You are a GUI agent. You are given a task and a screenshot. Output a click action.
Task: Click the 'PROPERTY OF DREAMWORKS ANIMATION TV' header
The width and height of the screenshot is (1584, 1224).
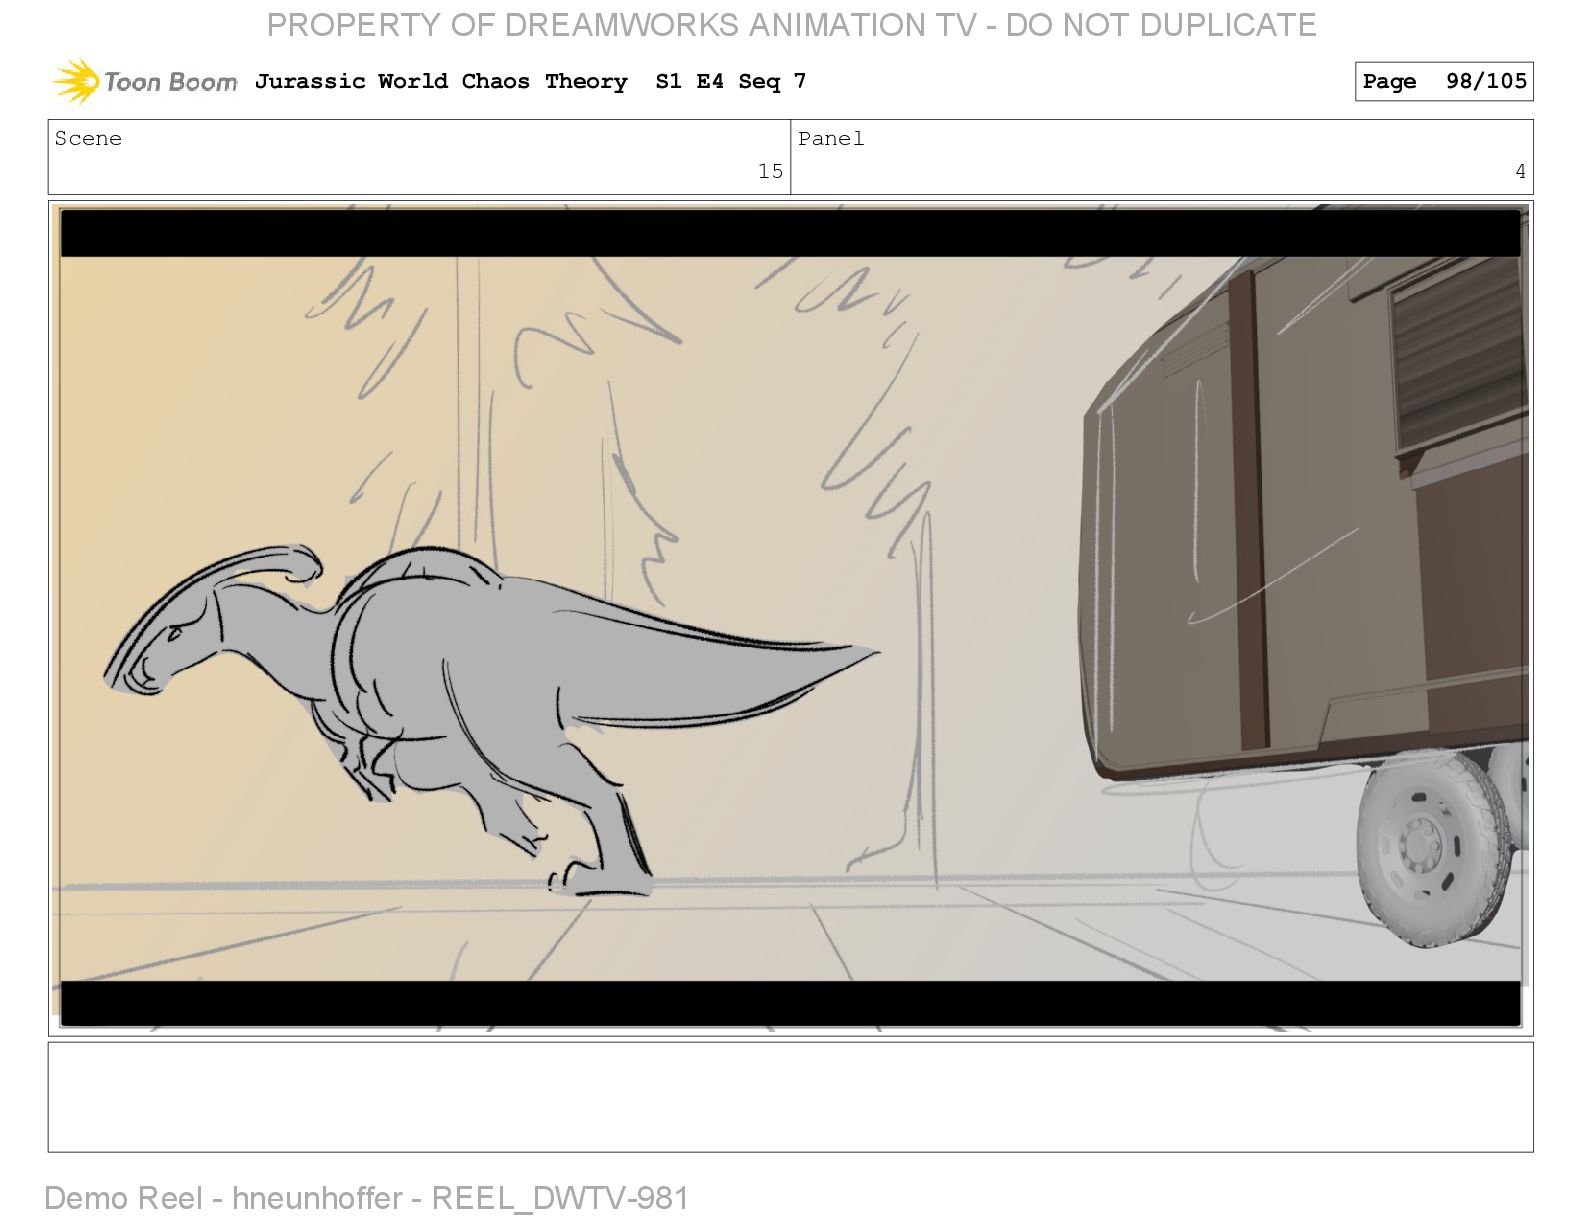pyautogui.click(x=621, y=25)
